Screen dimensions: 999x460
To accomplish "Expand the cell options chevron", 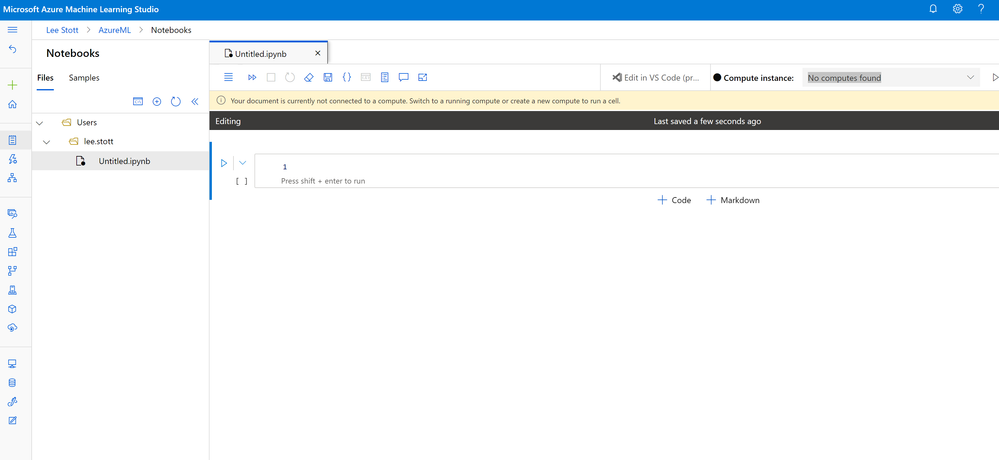I will pos(242,163).
